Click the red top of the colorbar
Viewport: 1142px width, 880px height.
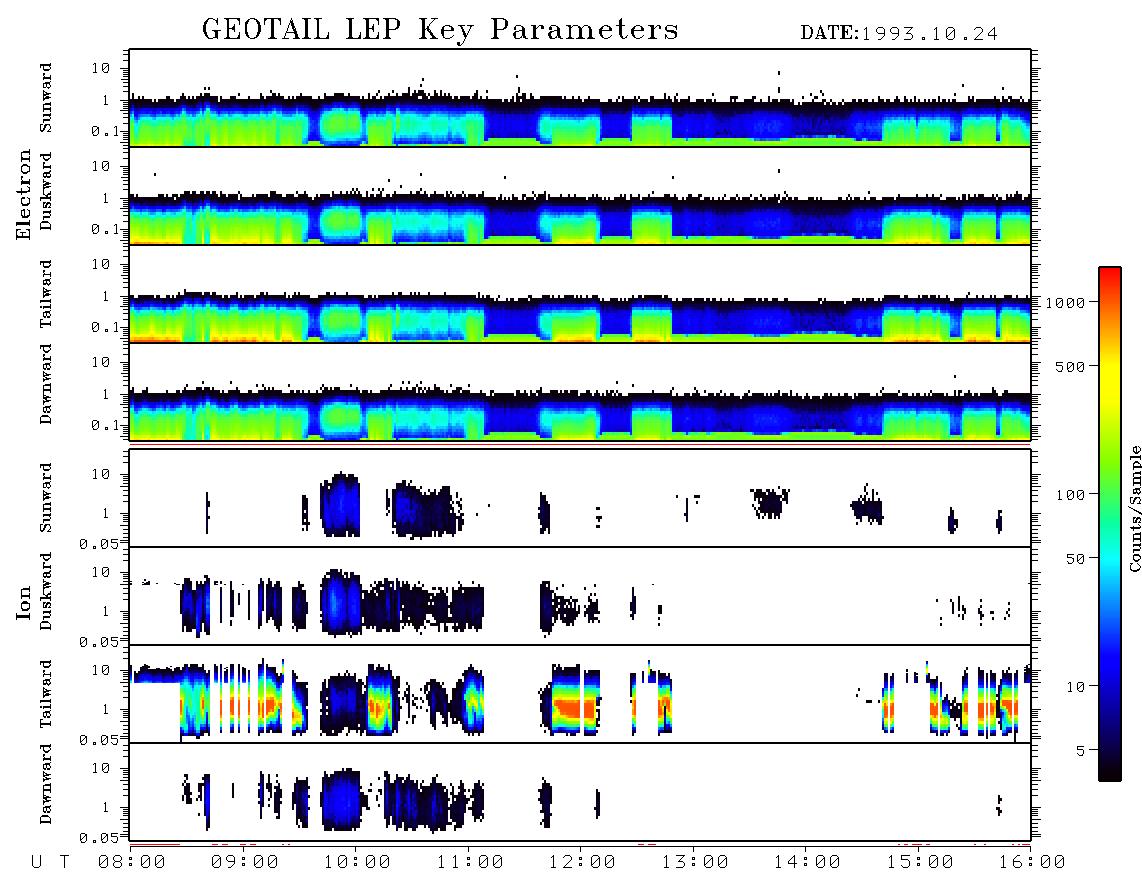coord(1110,277)
